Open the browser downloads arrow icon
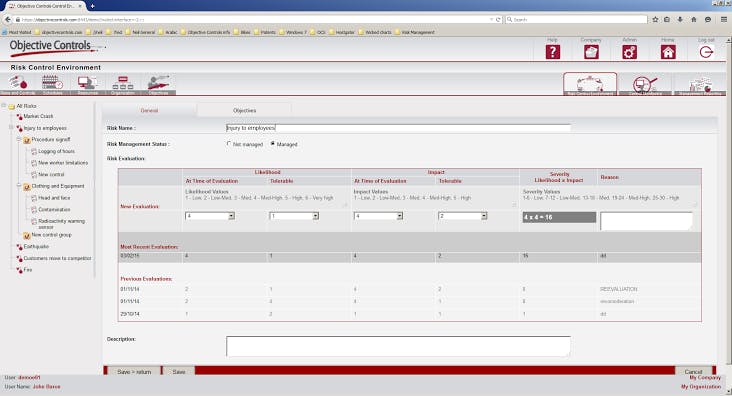 [x=680, y=20]
